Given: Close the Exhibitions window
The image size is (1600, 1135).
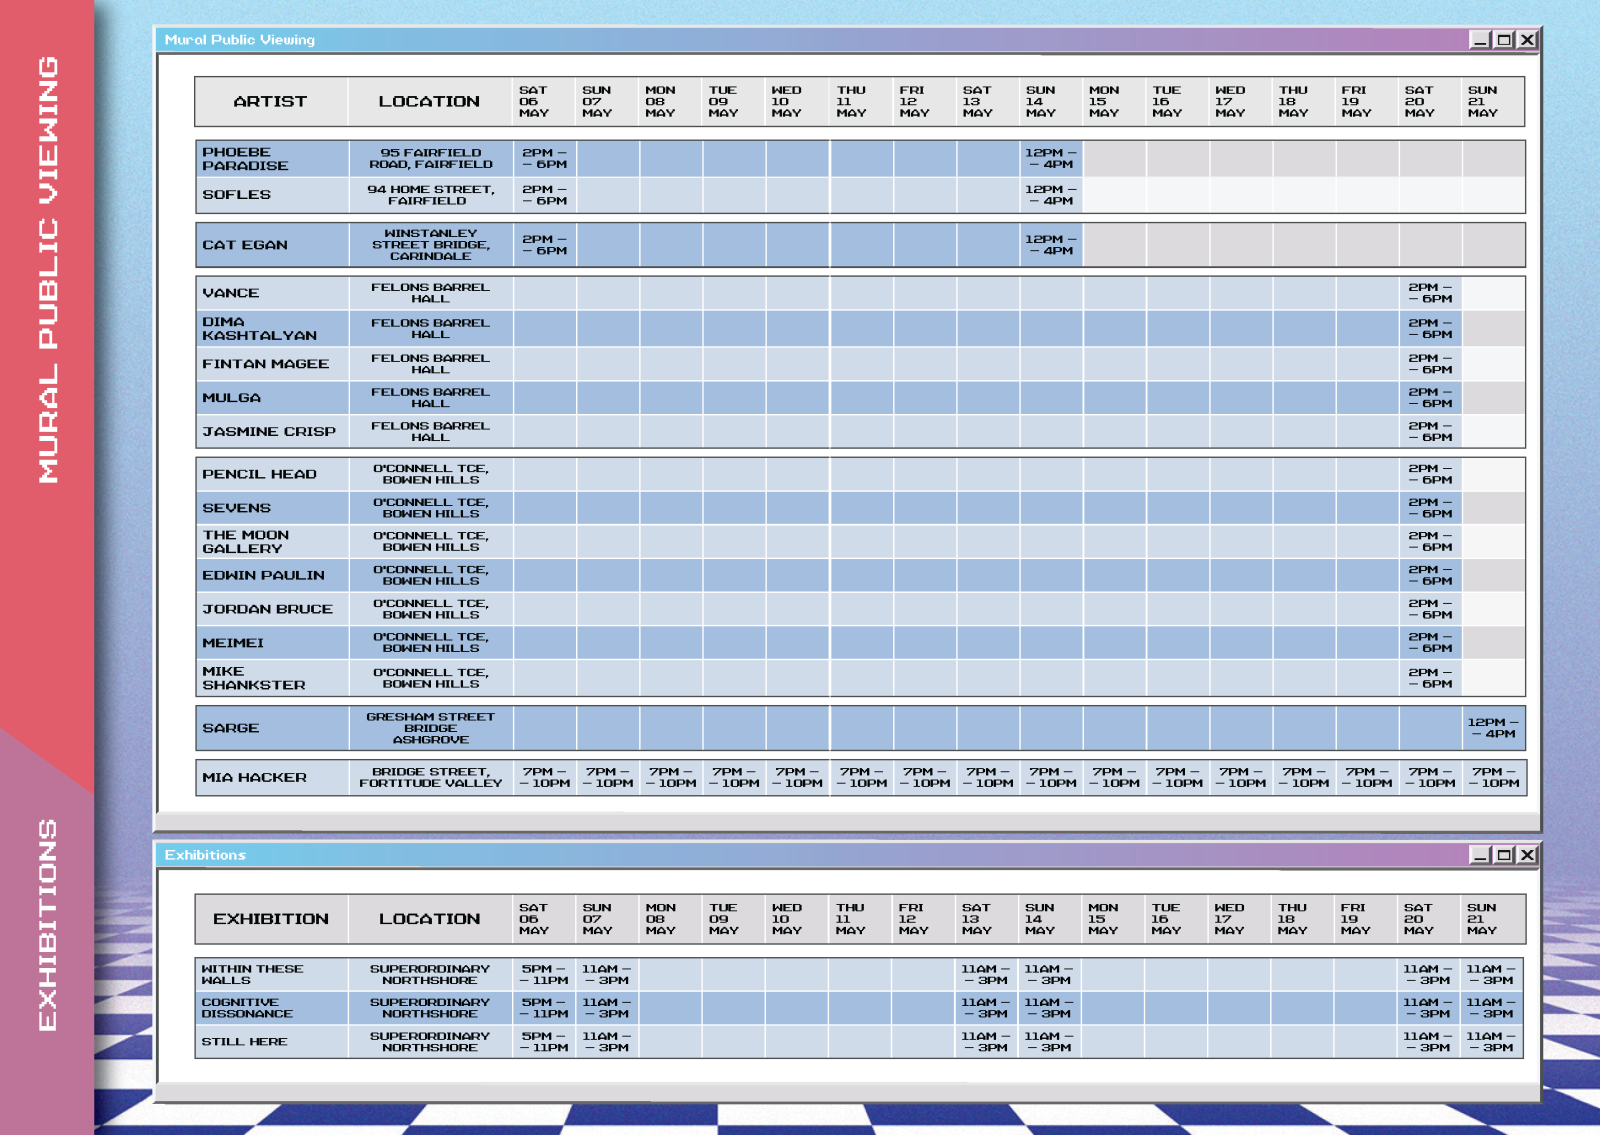Looking at the screenshot, I should click(x=1527, y=855).
